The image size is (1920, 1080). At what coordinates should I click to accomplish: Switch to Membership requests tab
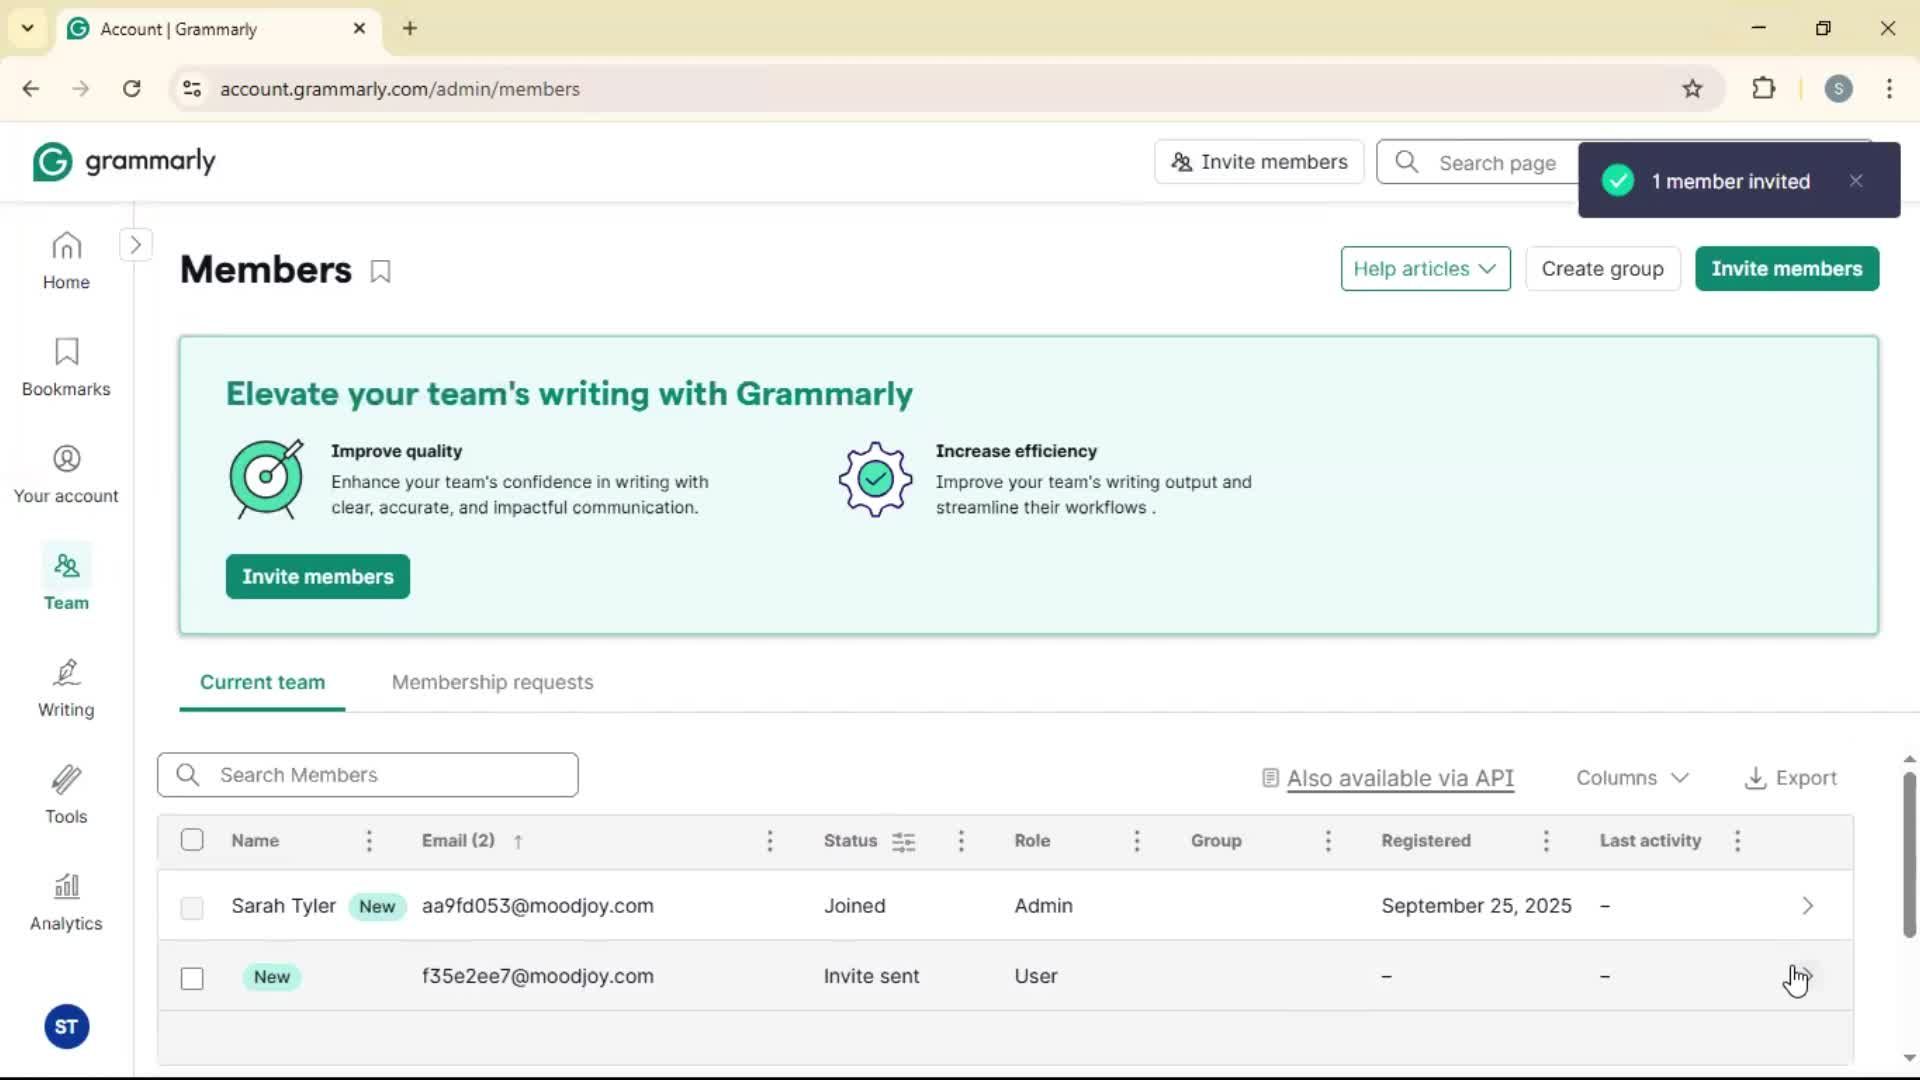pos(492,682)
